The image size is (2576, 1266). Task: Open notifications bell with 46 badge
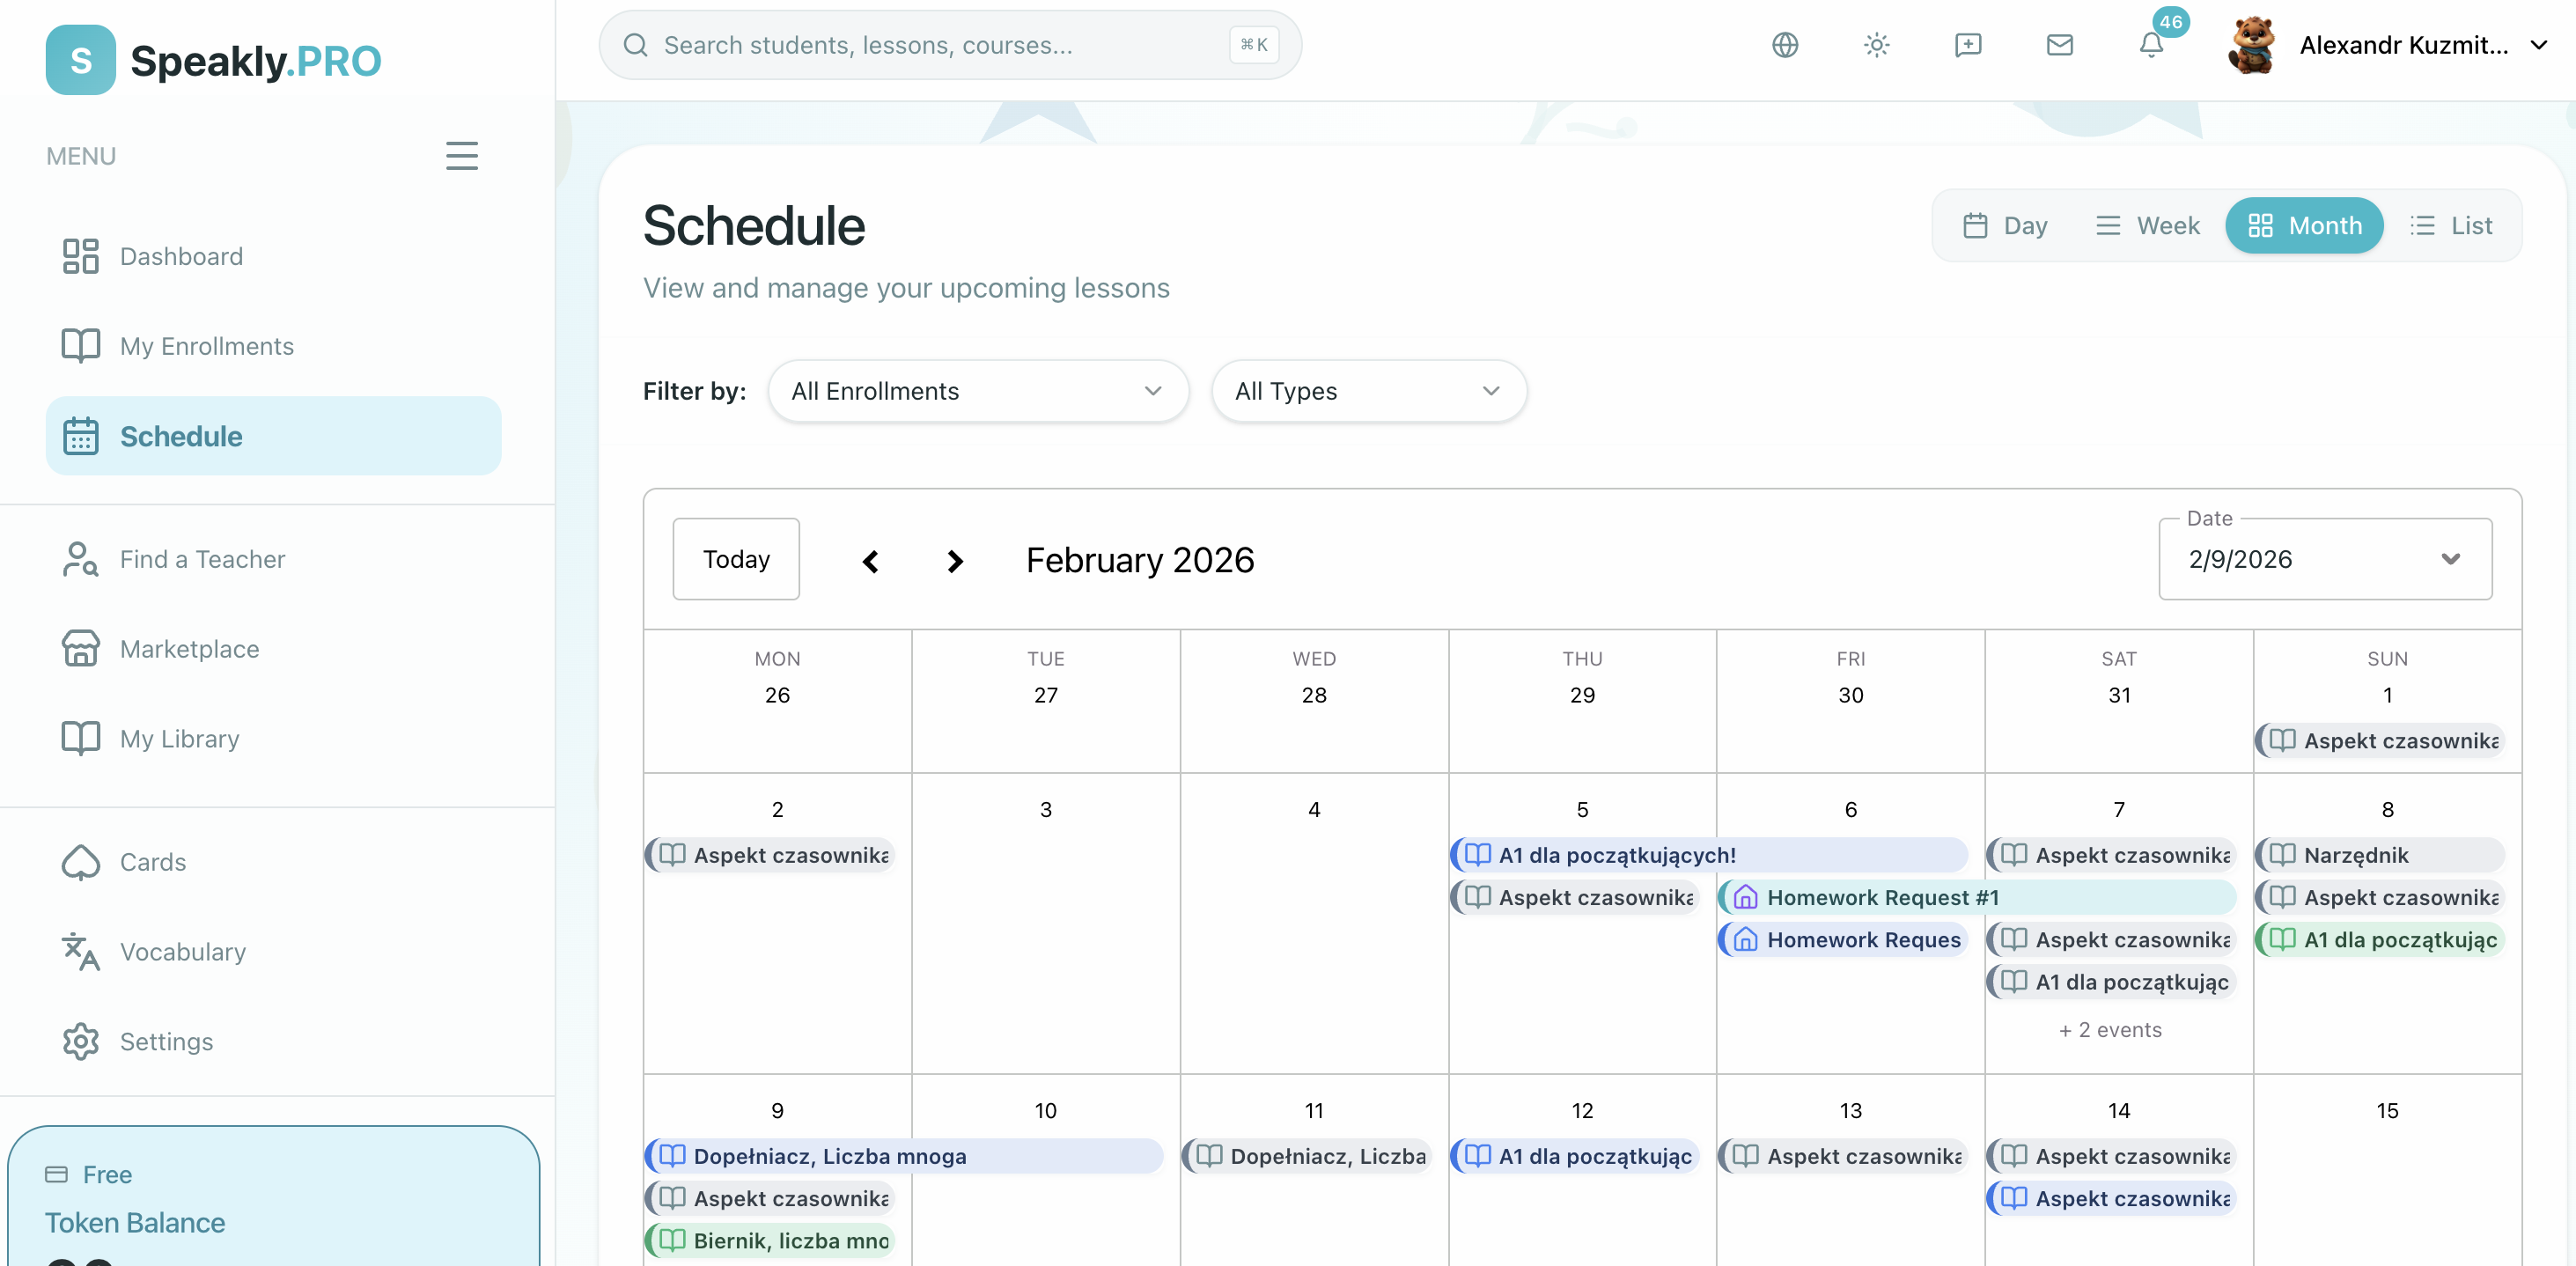pyautogui.click(x=2151, y=45)
